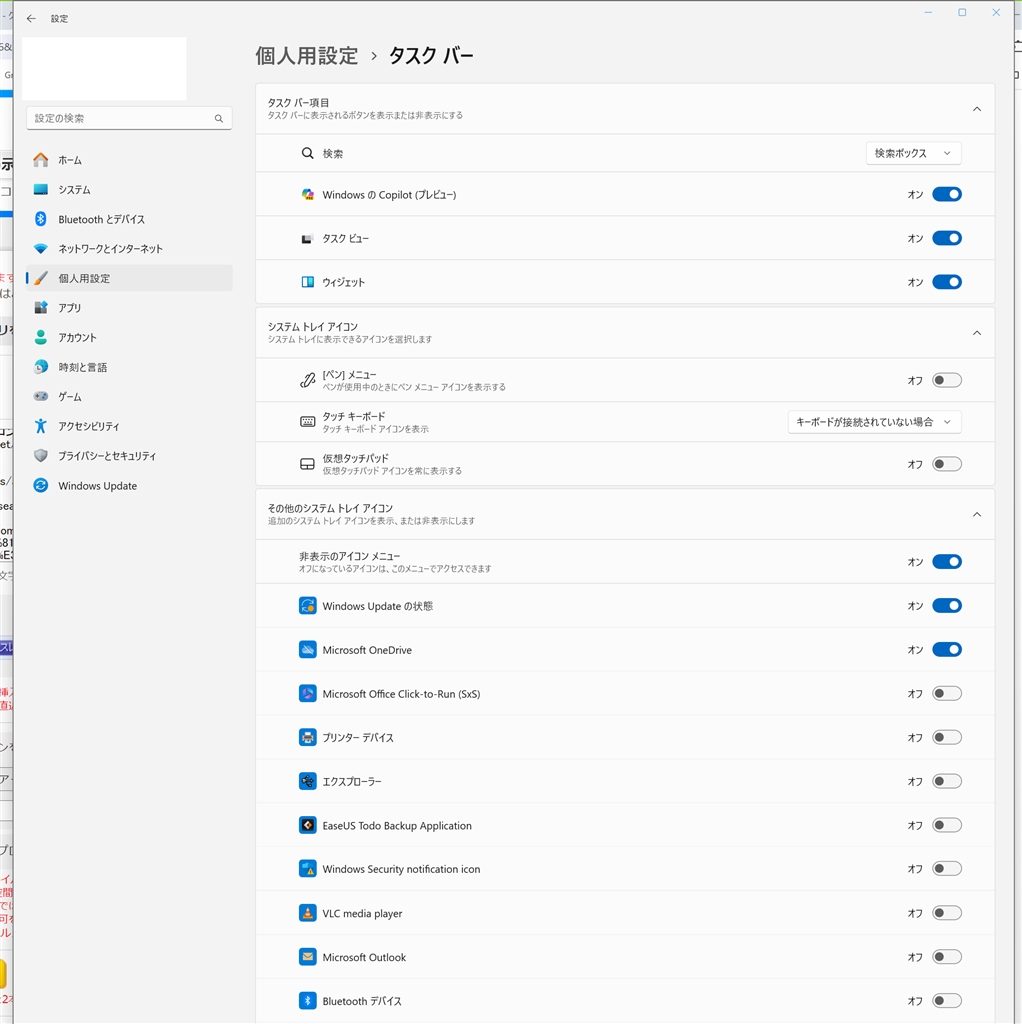Screen dimensions: 1022x1024
Task: Open the search box style dropdown
Action: click(913, 153)
